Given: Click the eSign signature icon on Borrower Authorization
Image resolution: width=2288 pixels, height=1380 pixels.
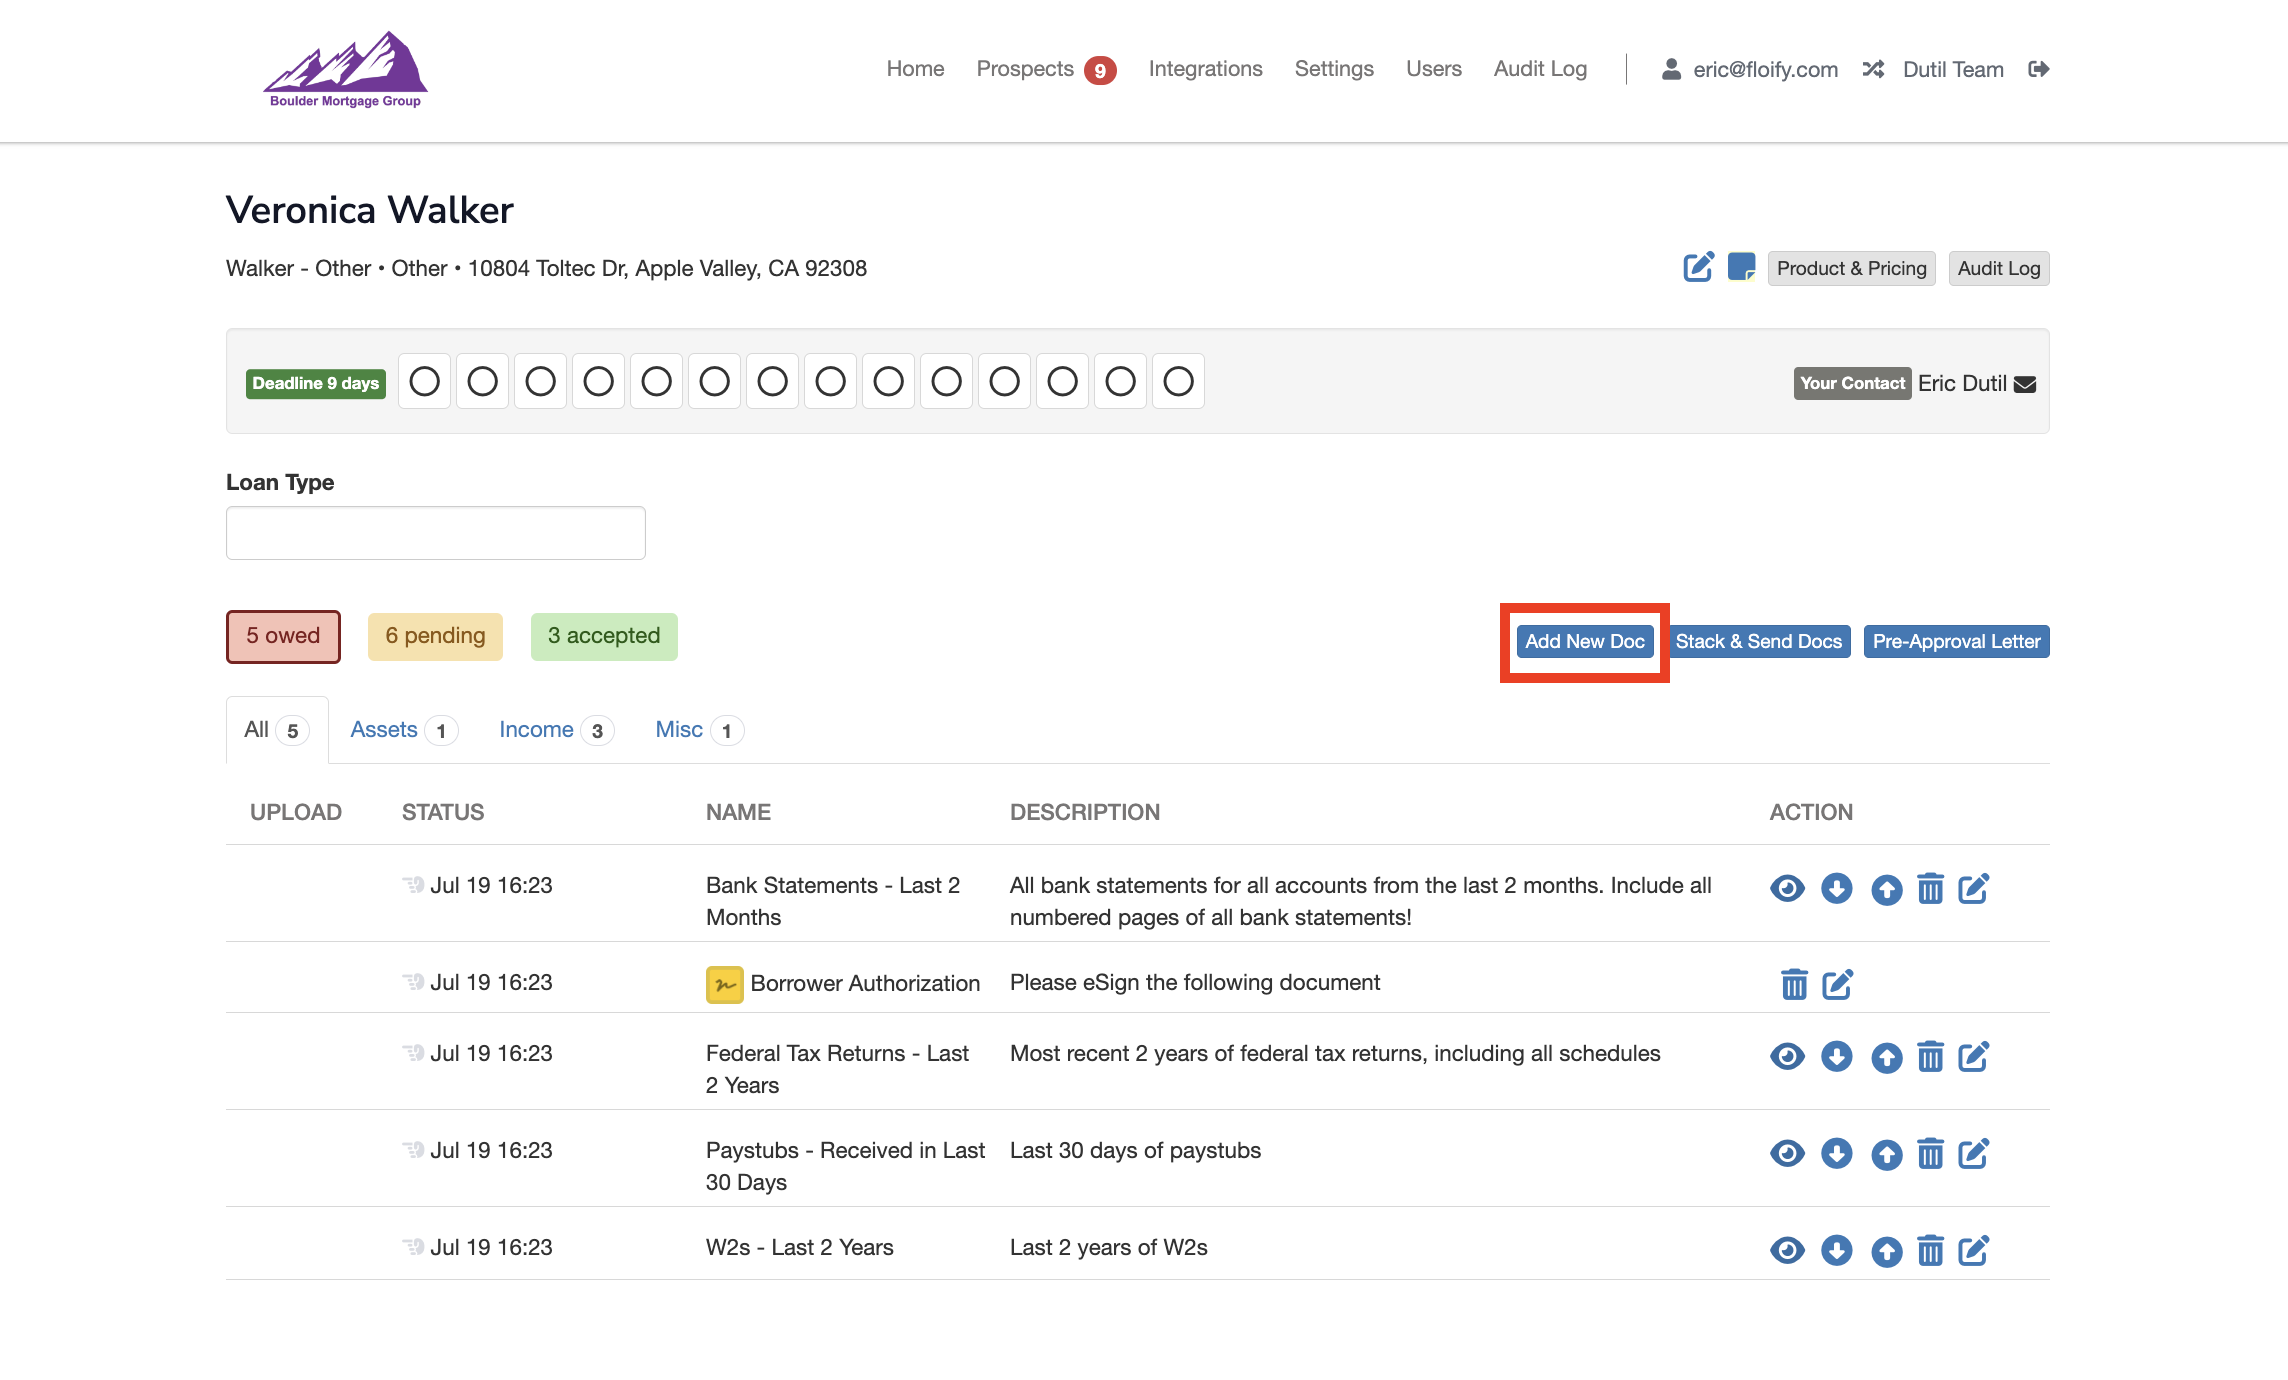Looking at the screenshot, I should coord(723,983).
